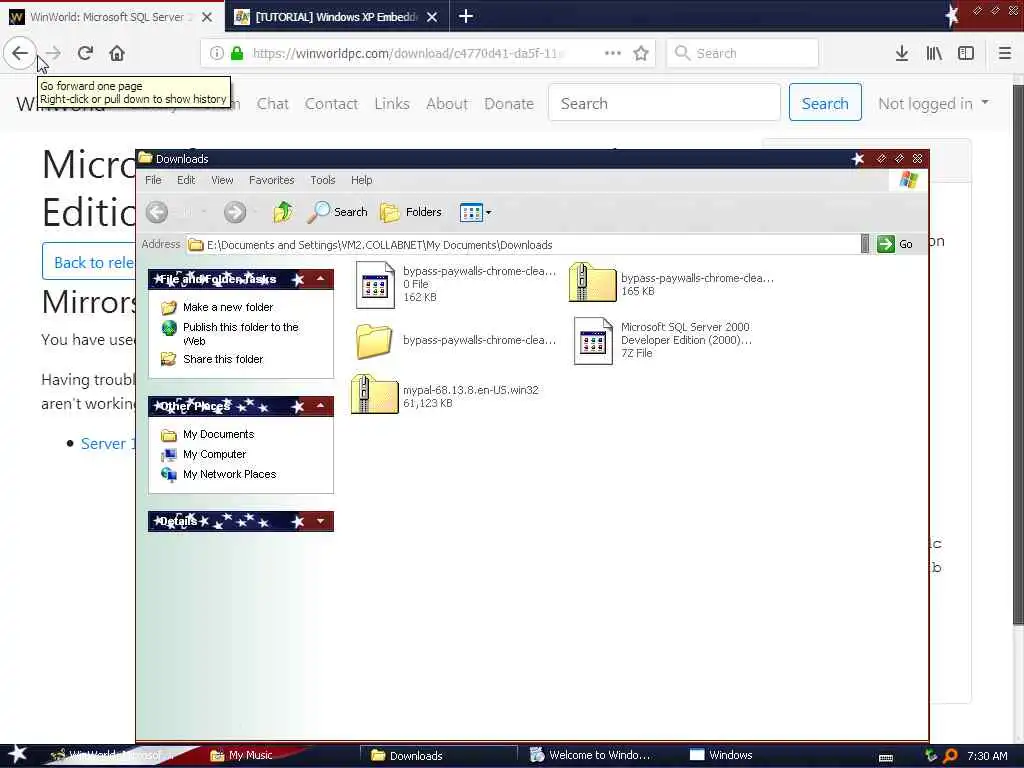Screen dimensions: 1024x768
Task: Click the blue Search button on WinWorld
Action: click(x=825, y=103)
